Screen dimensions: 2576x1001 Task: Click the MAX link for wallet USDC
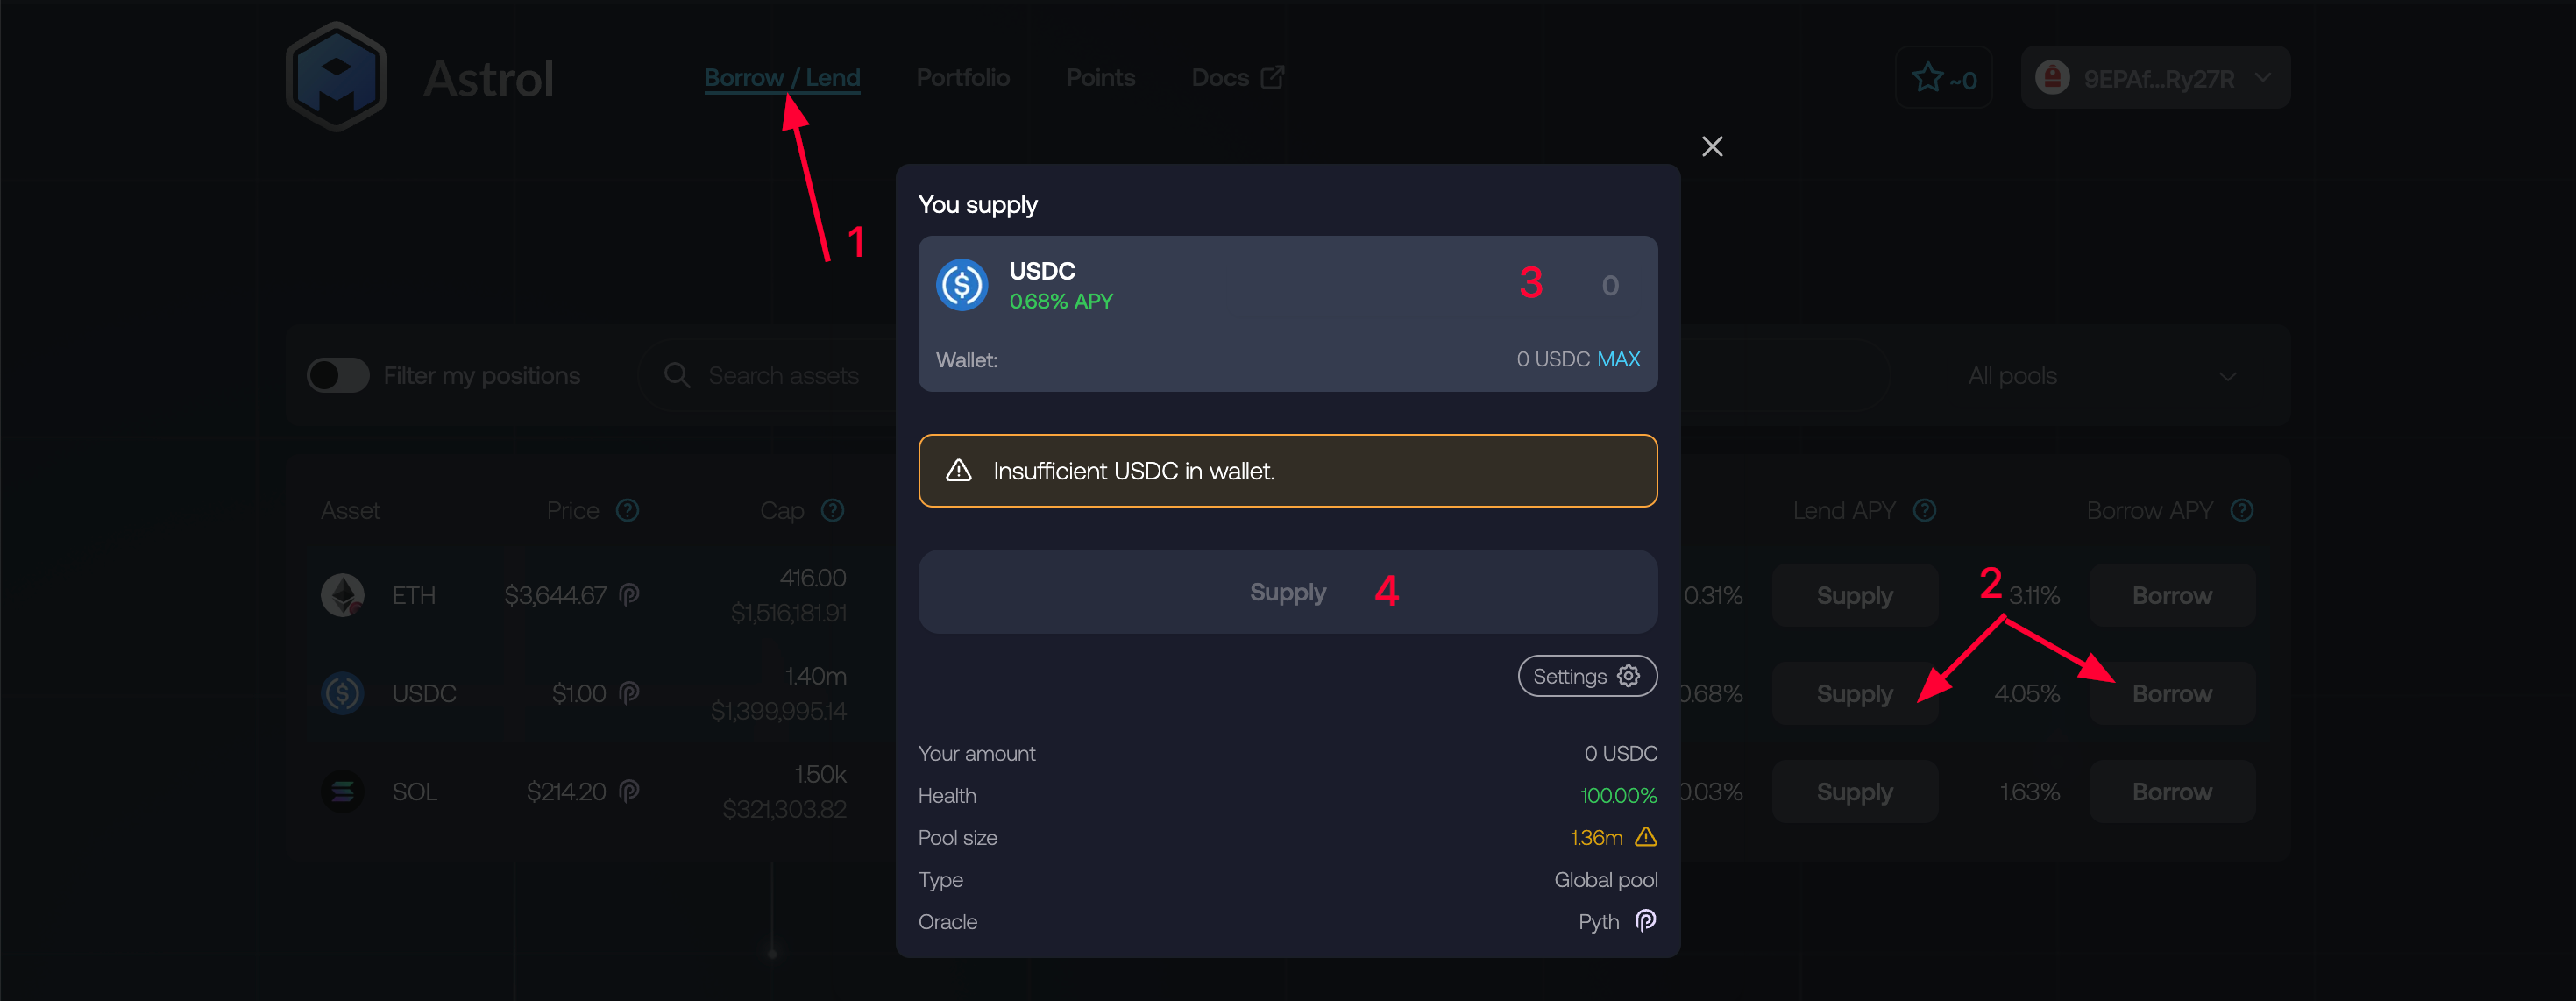pyautogui.click(x=1618, y=359)
